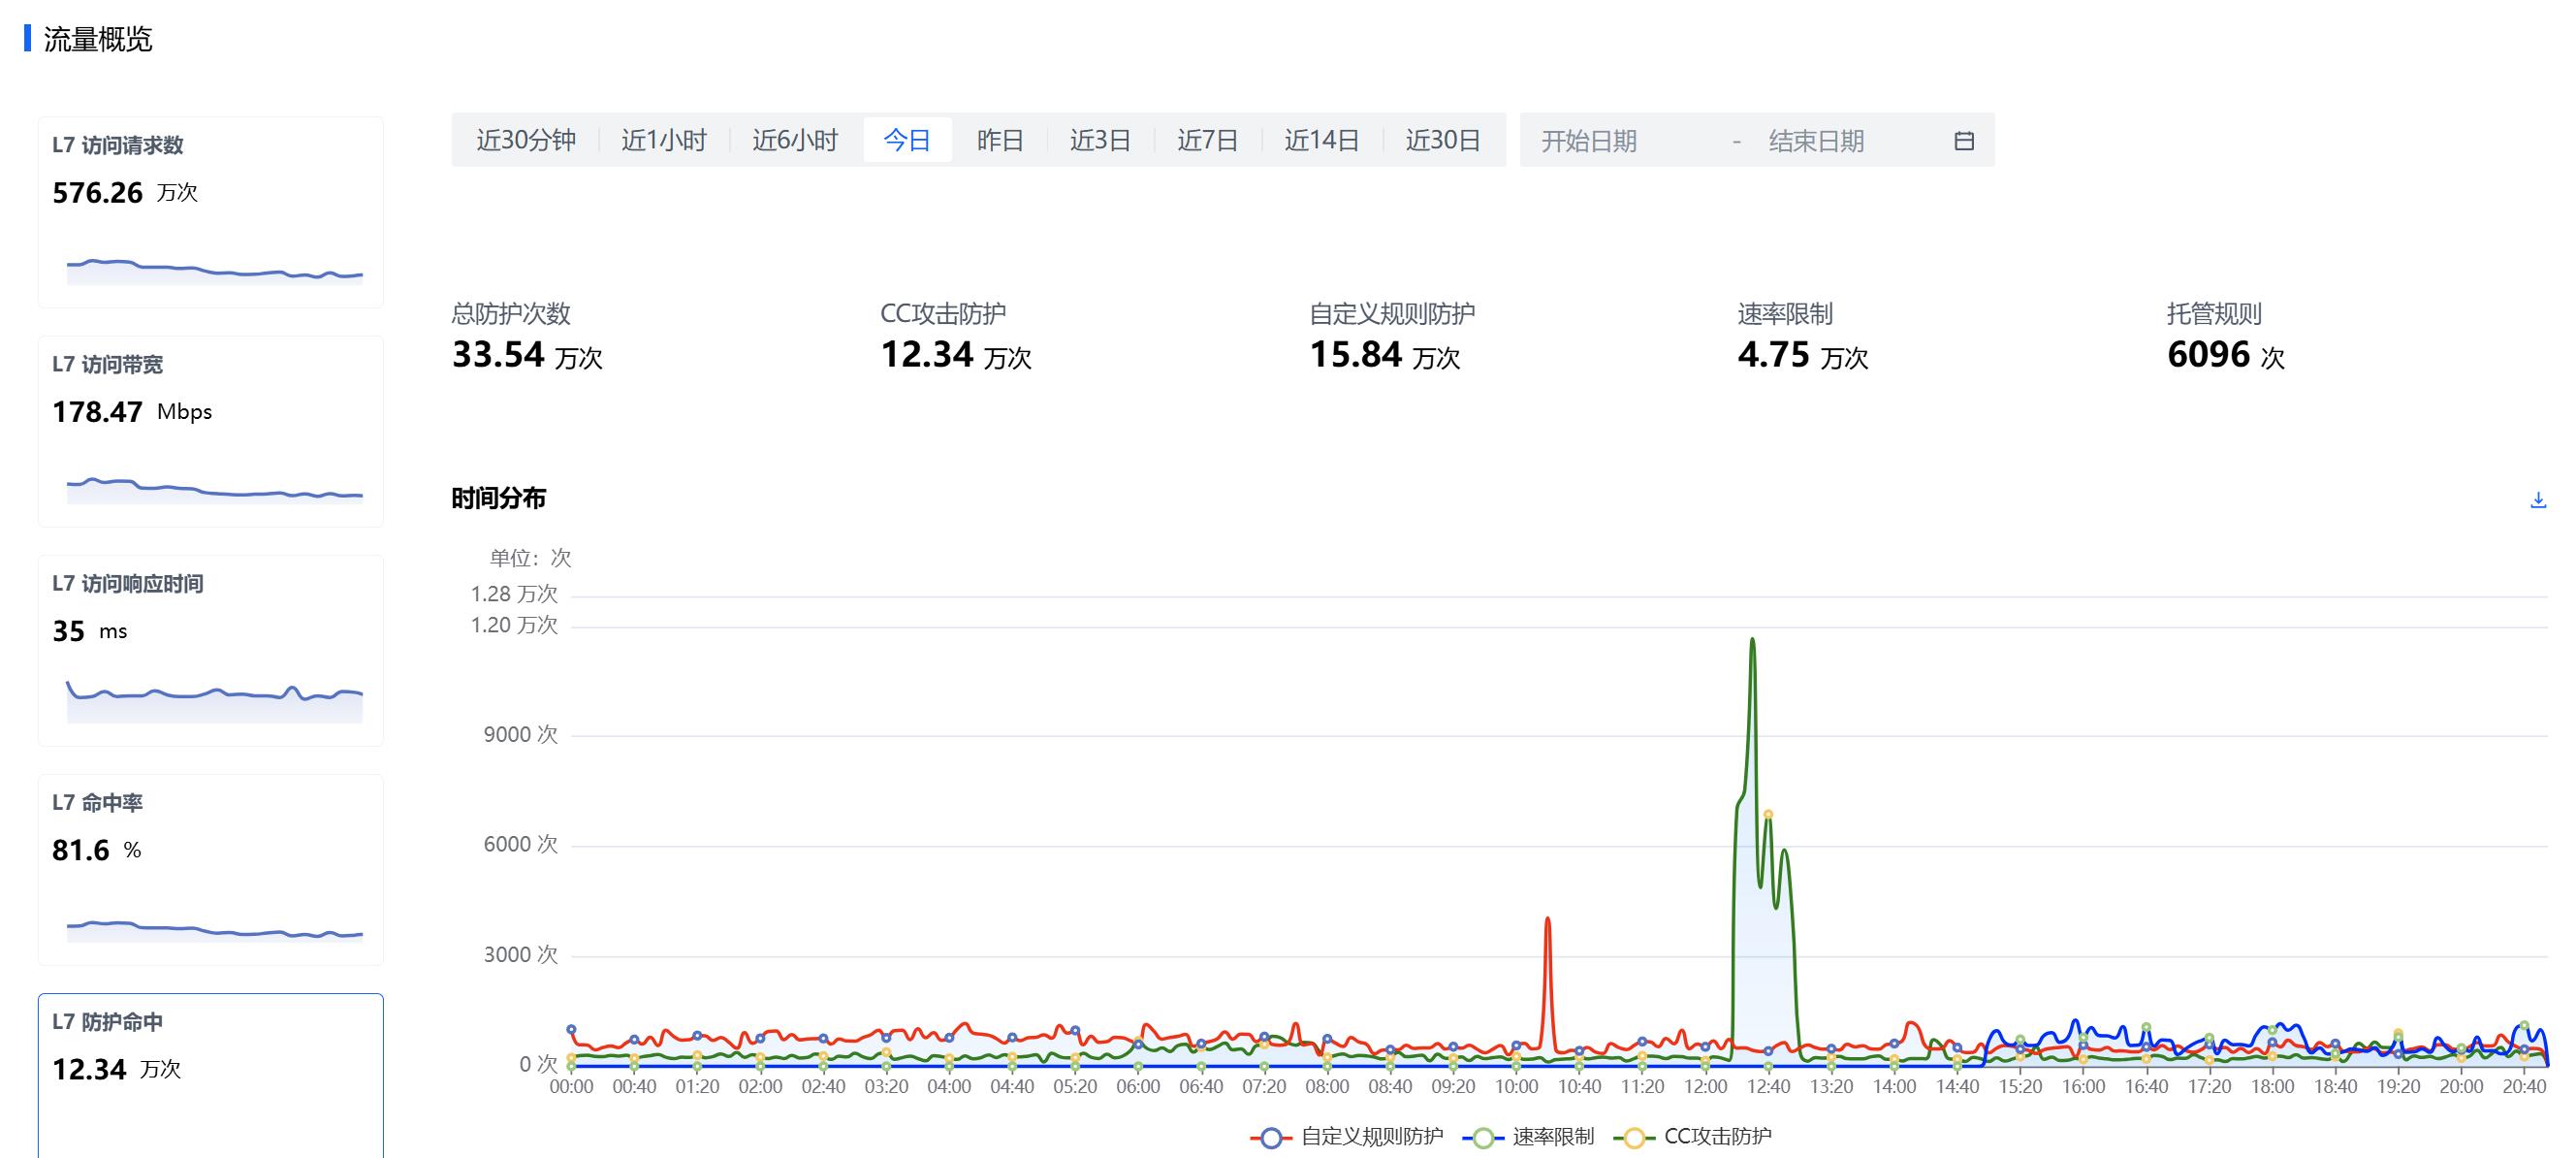The height and width of the screenshot is (1158, 2576).
Task: Click the 时间分布 chart title
Action: [498, 498]
